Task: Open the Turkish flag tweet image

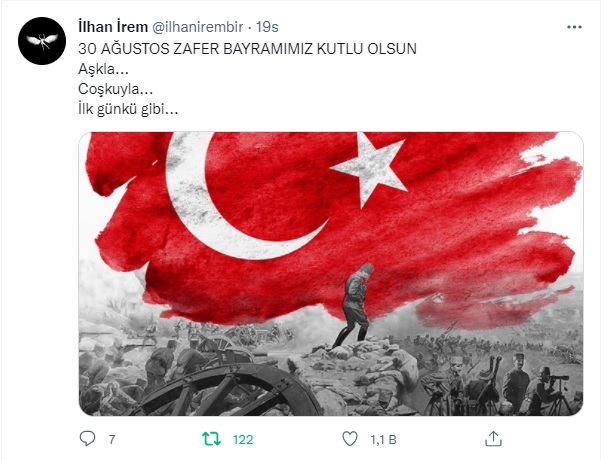Action: pyautogui.click(x=331, y=274)
